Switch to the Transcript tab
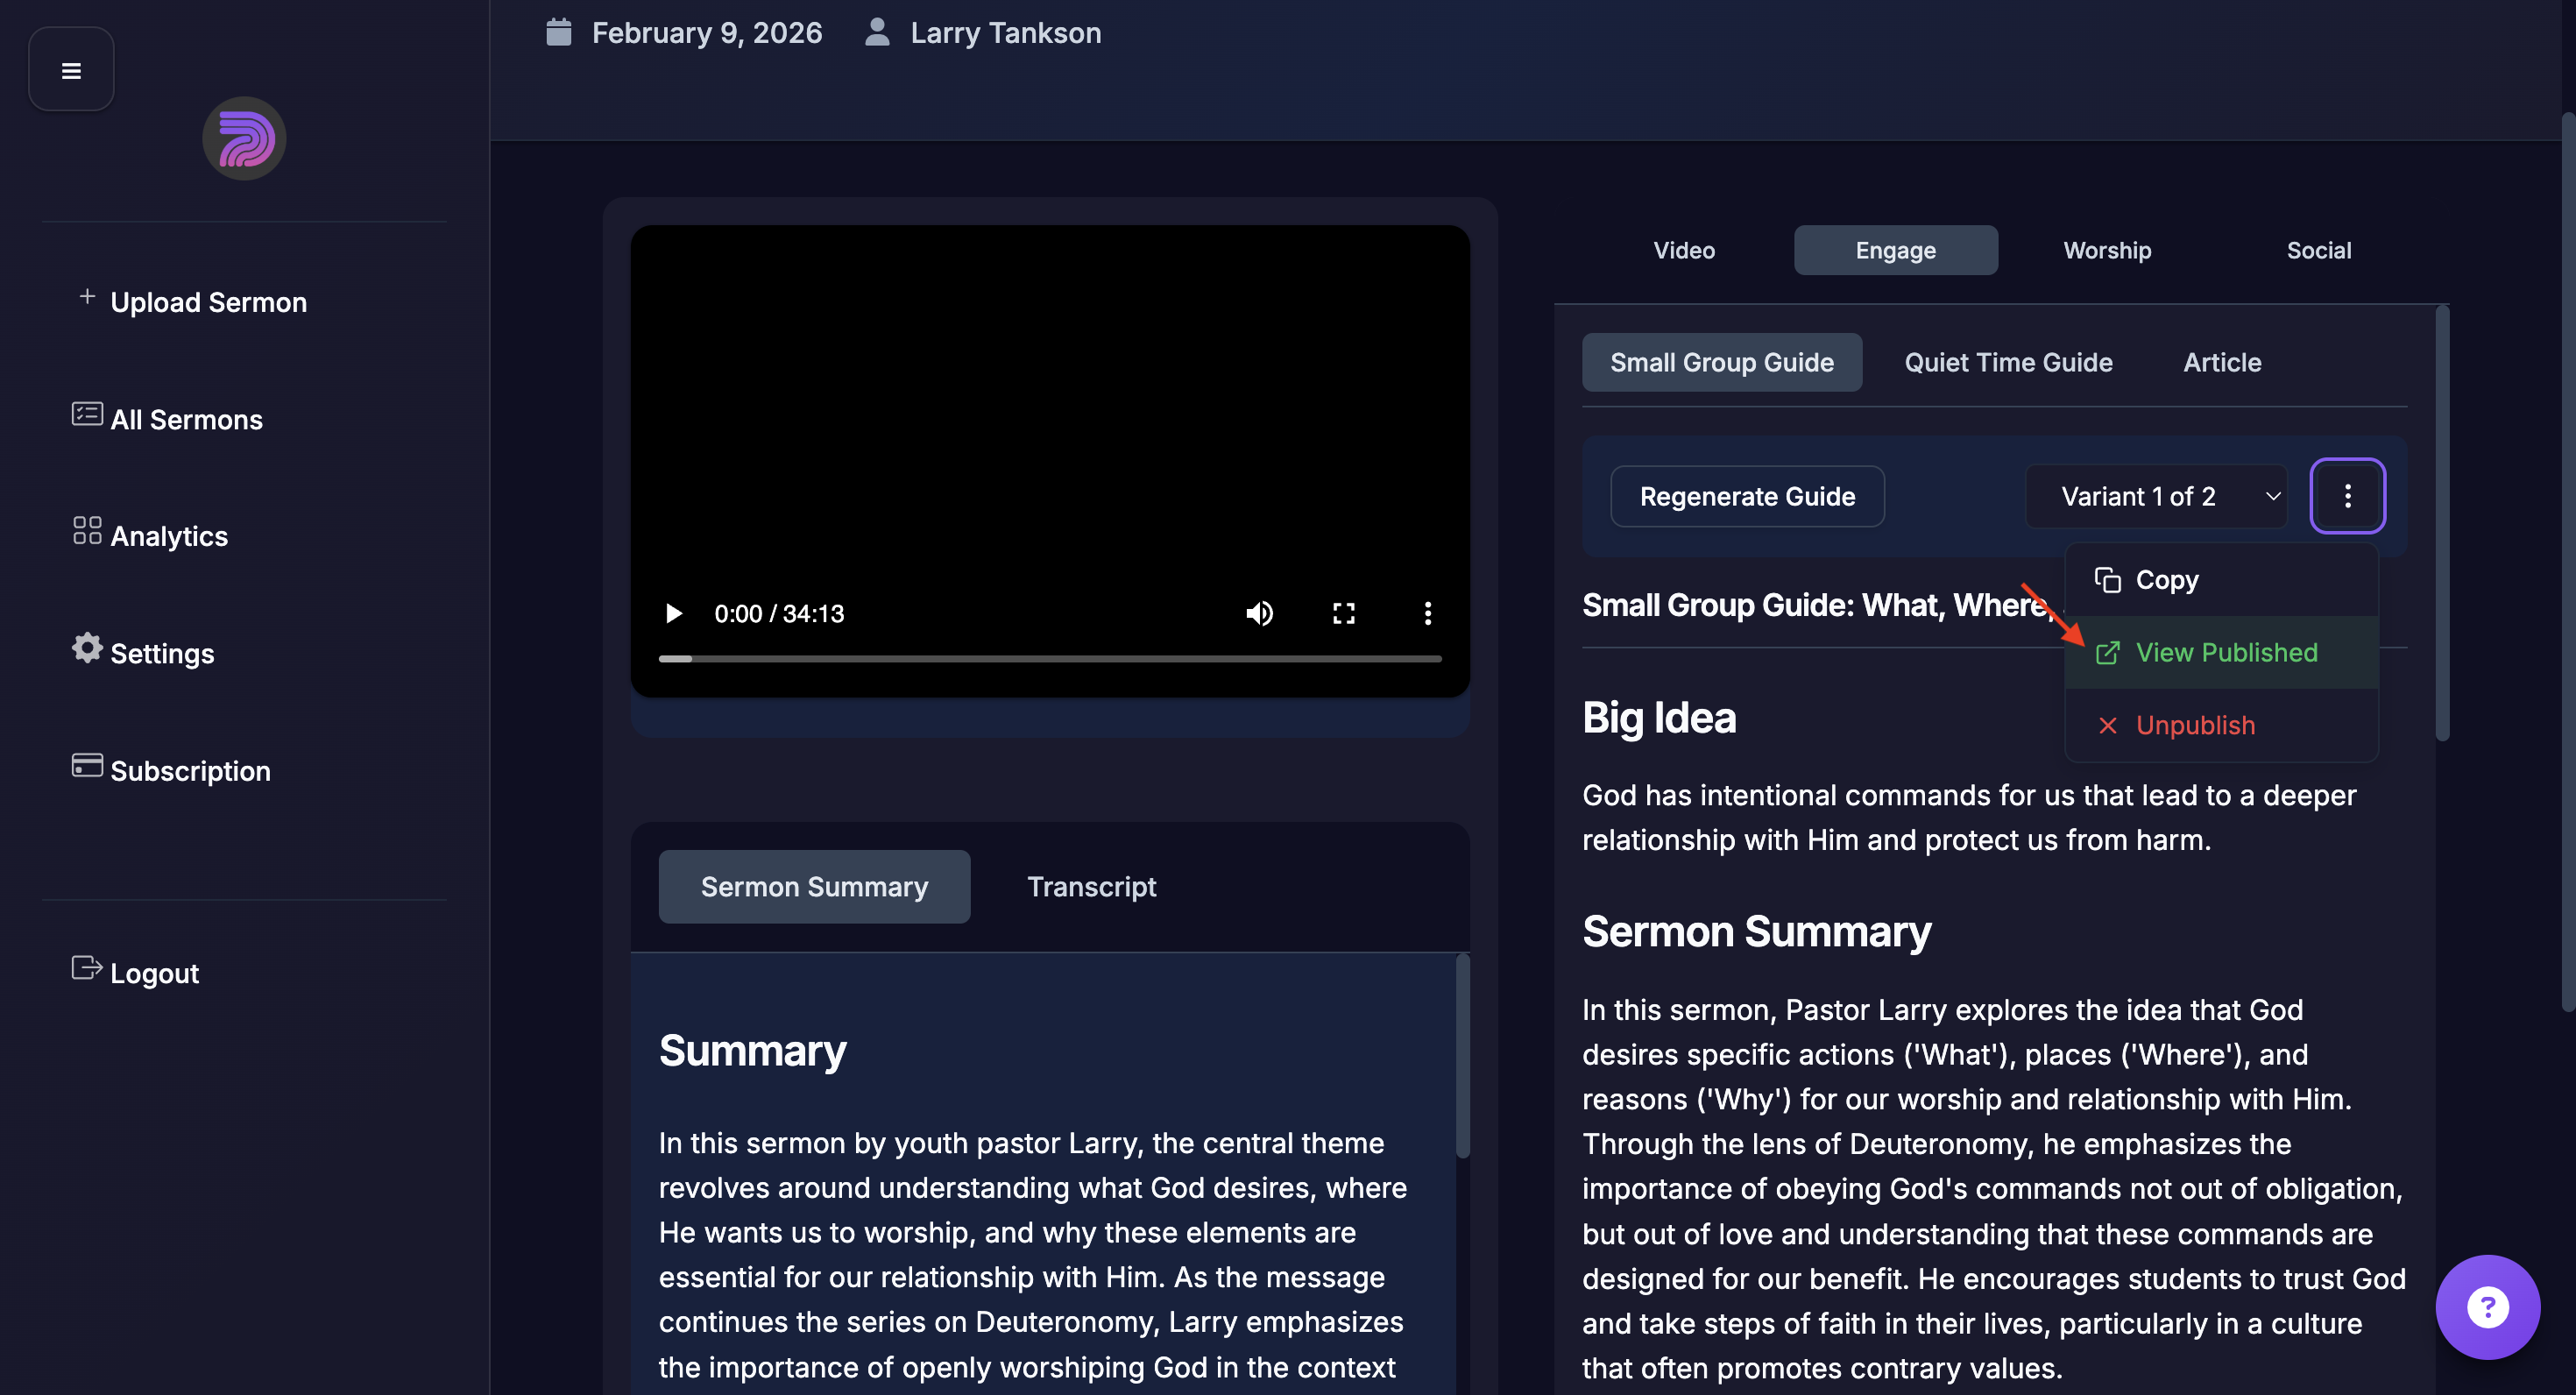This screenshot has width=2576, height=1395. pos(1091,886)
